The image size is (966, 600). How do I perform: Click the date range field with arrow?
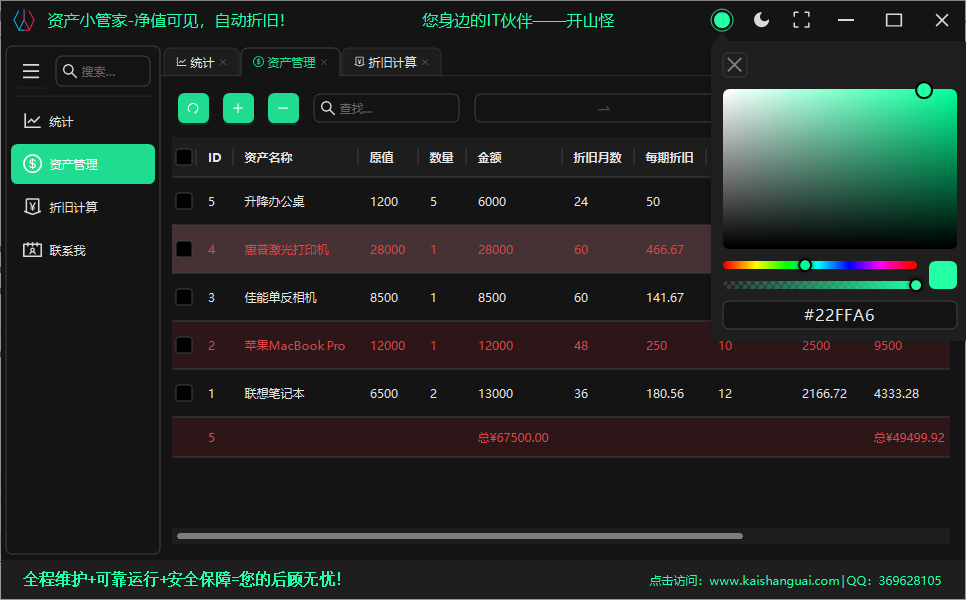pyautogui.click(x=593, y=108)
